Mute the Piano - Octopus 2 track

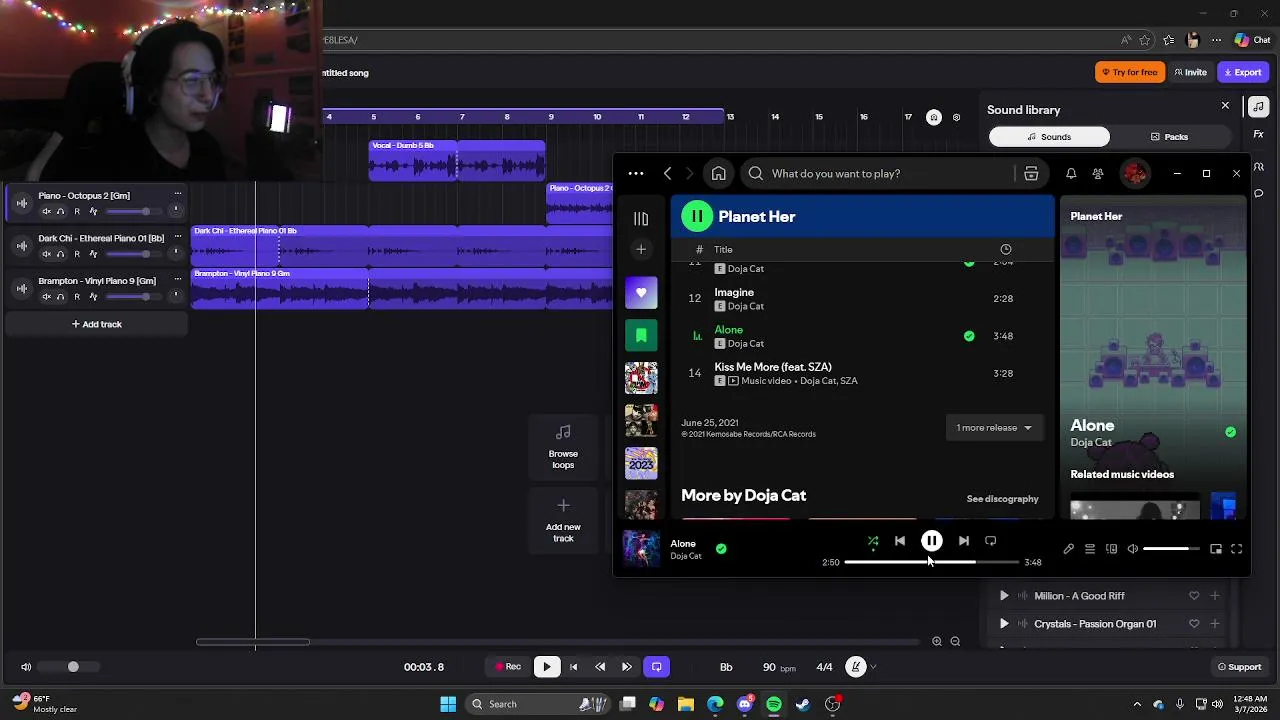pyautogui.click(x=46, y=211)
